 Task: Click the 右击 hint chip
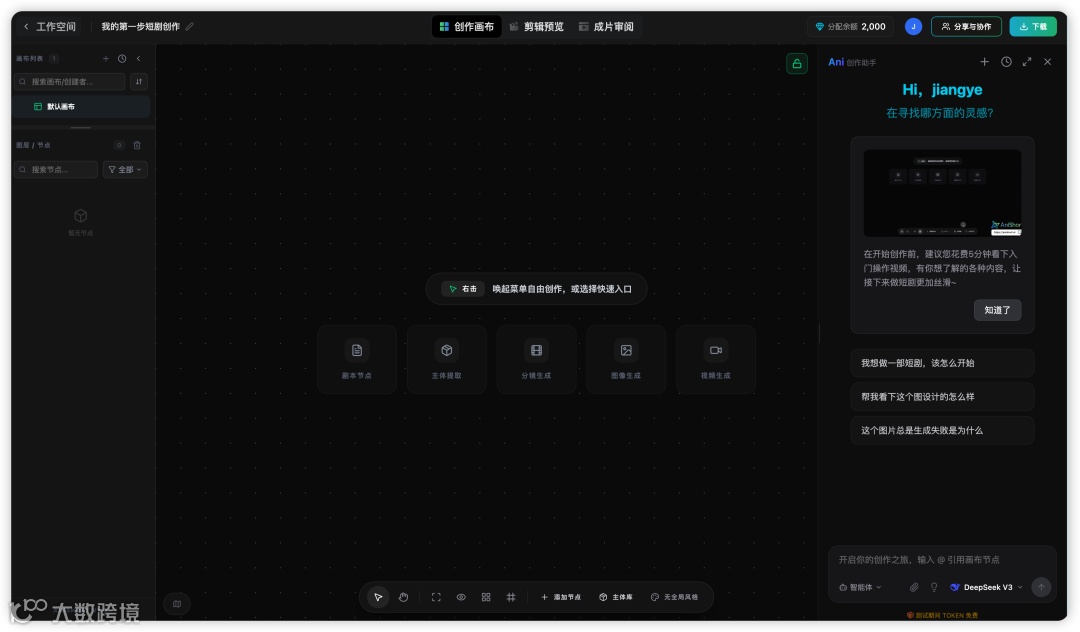click(464, 289)
